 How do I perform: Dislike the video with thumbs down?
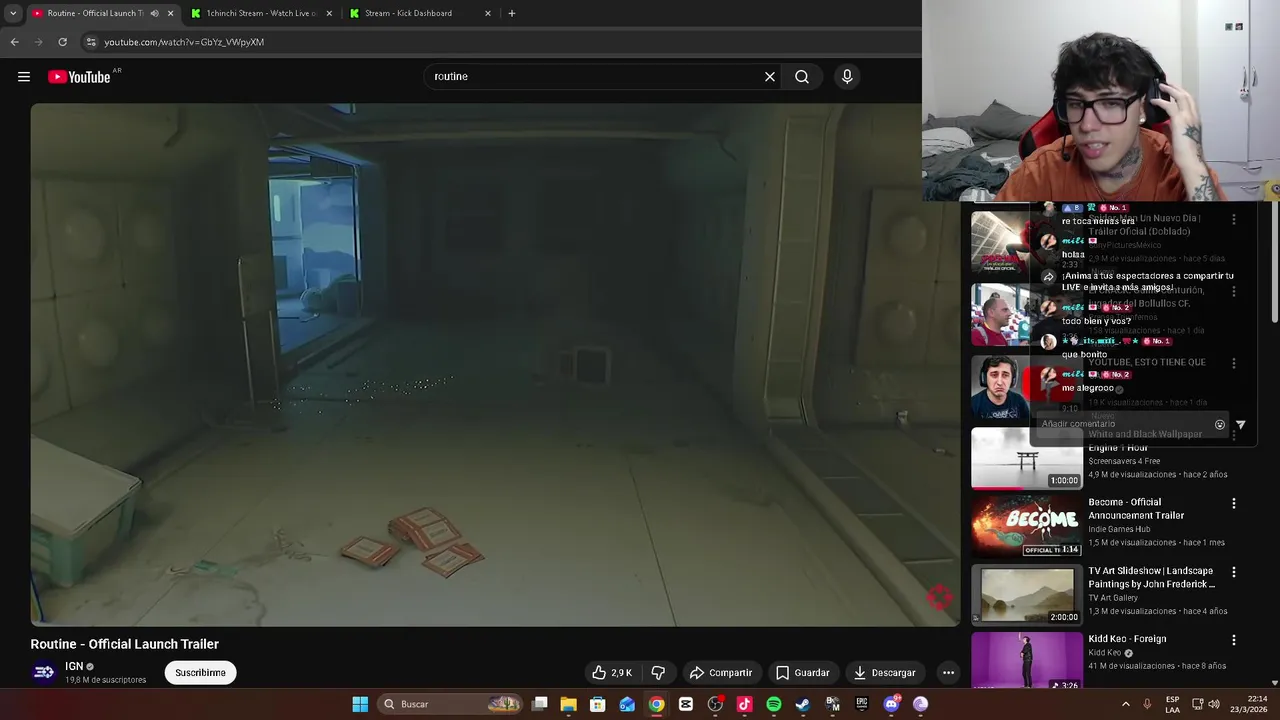pyautogui.click(x=658, y=673)
